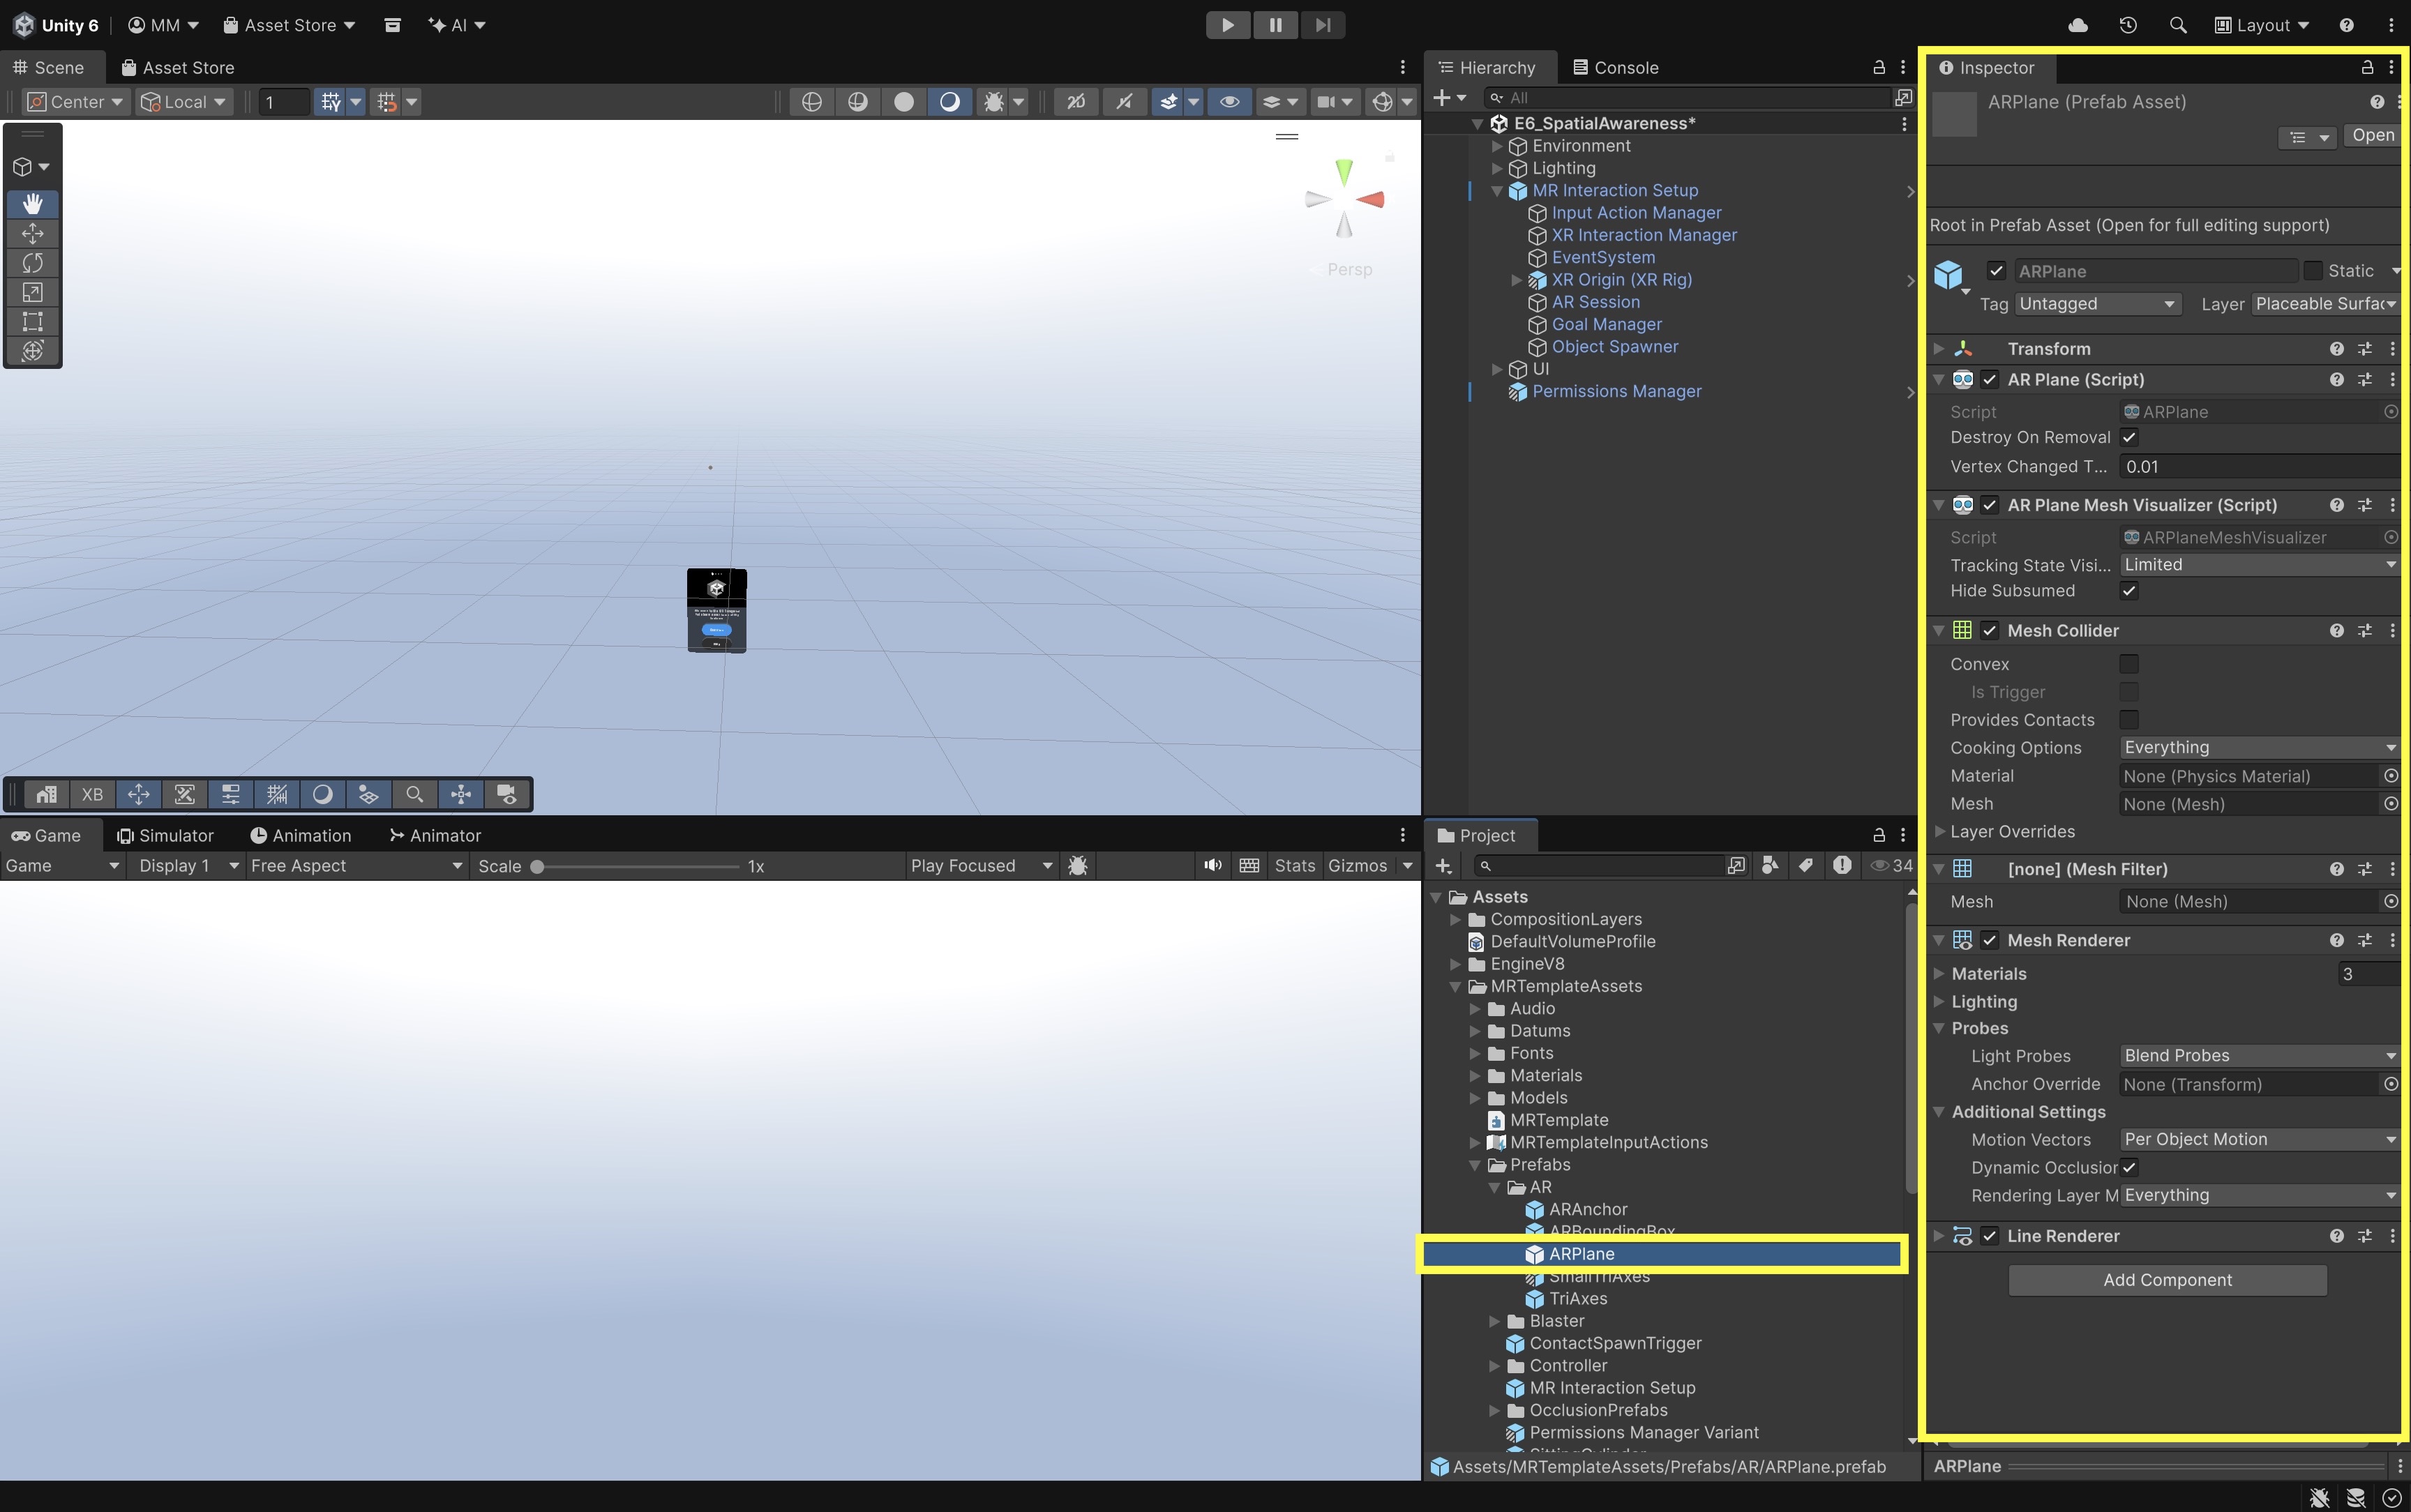Enable Provides Contacts checkbox
This screenshot has width=2411, height=1512.
point(2129,720)
